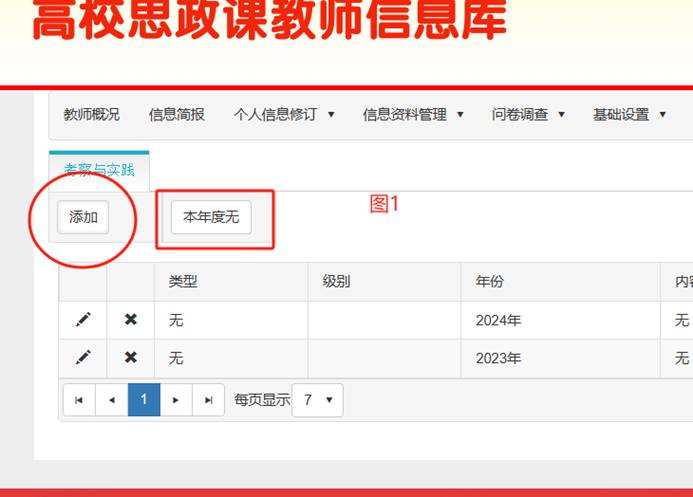The height and width of the screenshot is (497, 693).
Task: Open the 教师概况 menu item
Action: pos(91,115)
